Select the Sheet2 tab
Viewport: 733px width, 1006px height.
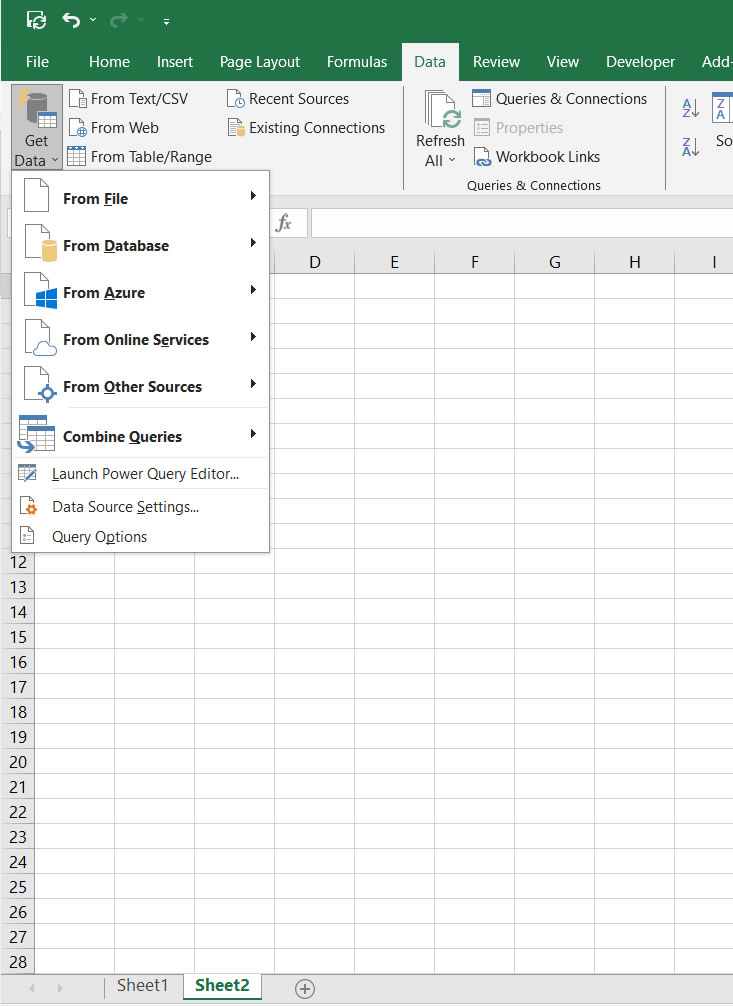222,985
